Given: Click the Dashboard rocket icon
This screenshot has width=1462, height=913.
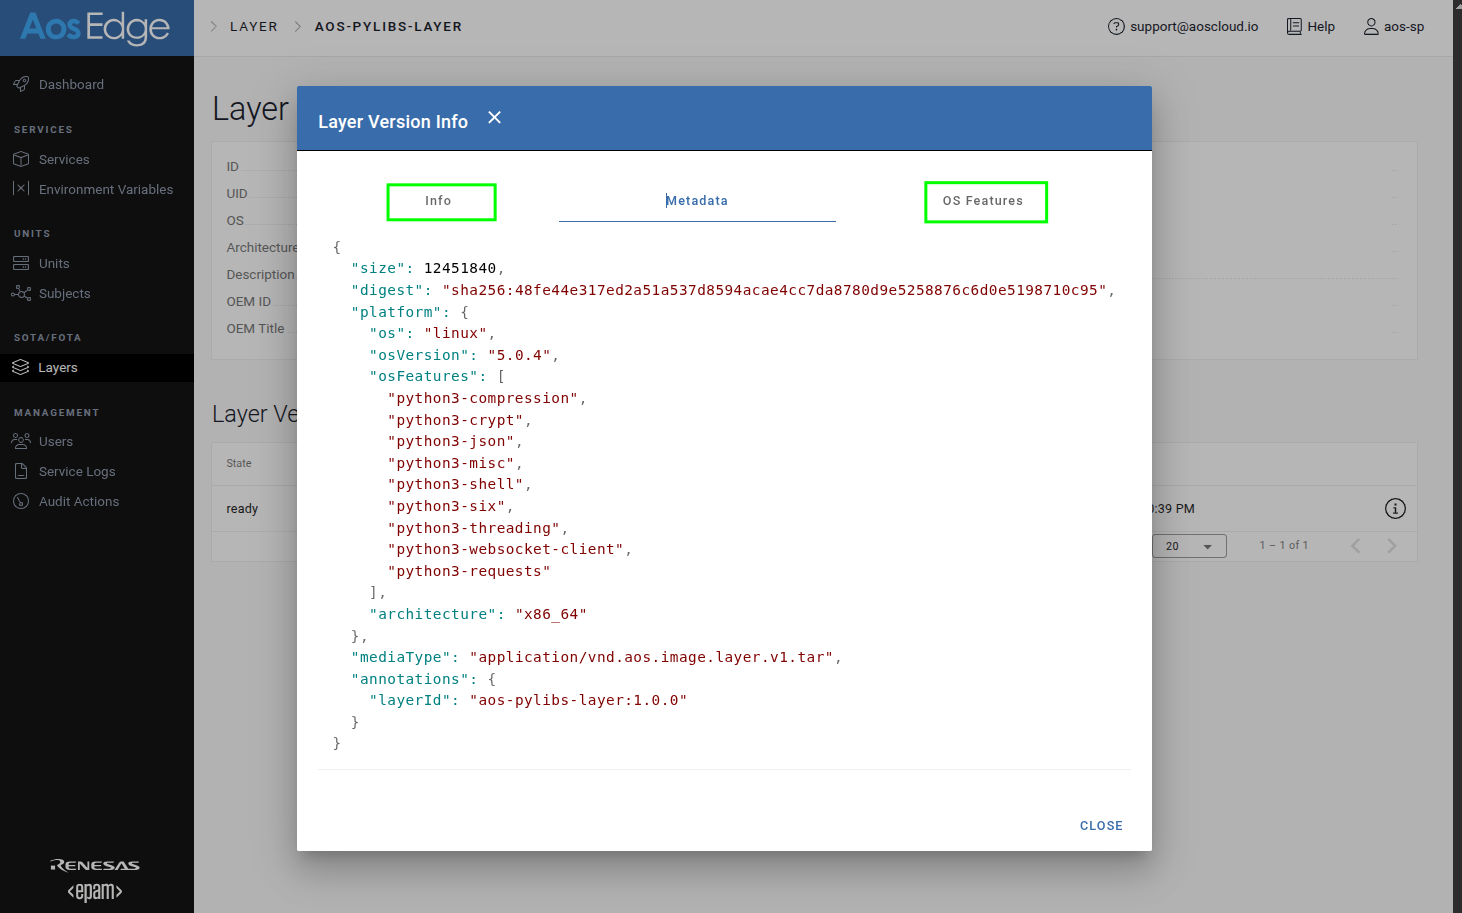Looking at the screenshot, I should [21, 85].
